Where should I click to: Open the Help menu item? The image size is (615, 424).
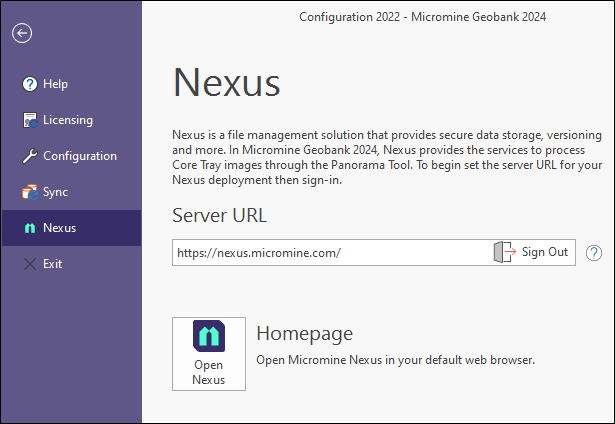(71, 84)
